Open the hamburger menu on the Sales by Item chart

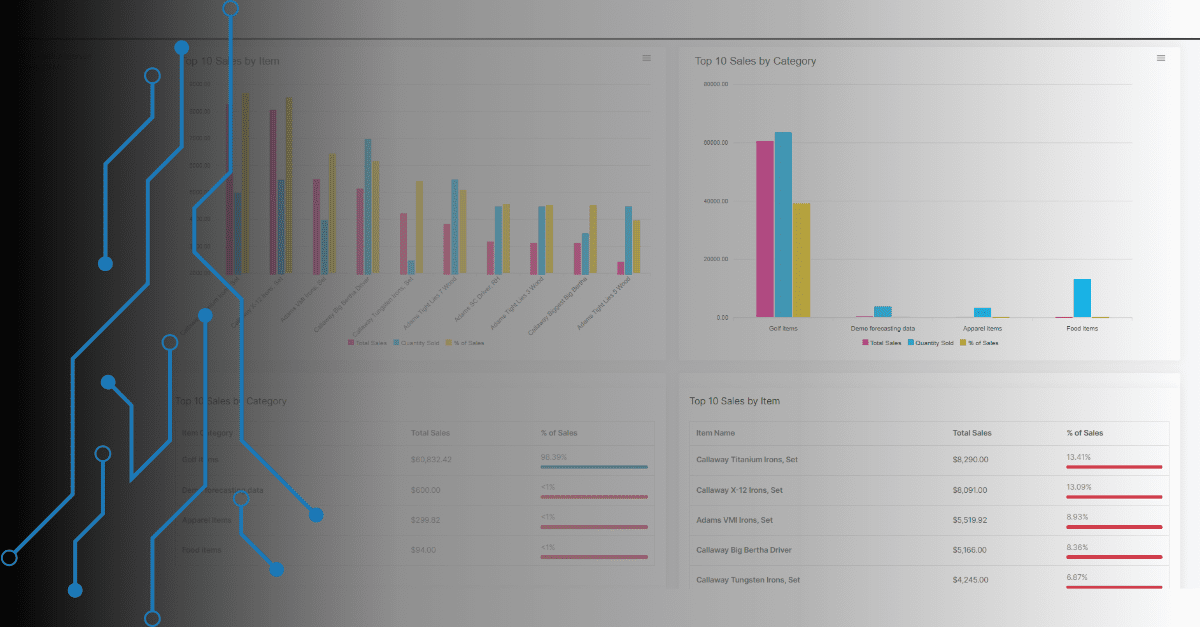[x=646, y=58]
